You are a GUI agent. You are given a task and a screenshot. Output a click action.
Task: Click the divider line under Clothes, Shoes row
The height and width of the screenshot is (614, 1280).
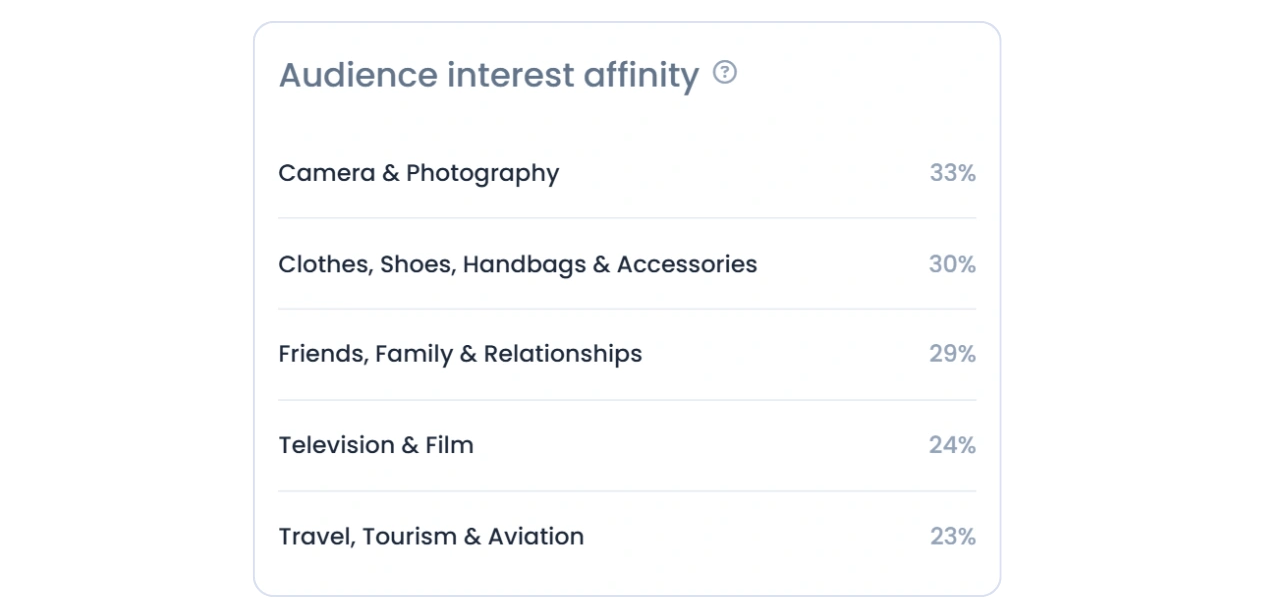(x=627, y=309)
